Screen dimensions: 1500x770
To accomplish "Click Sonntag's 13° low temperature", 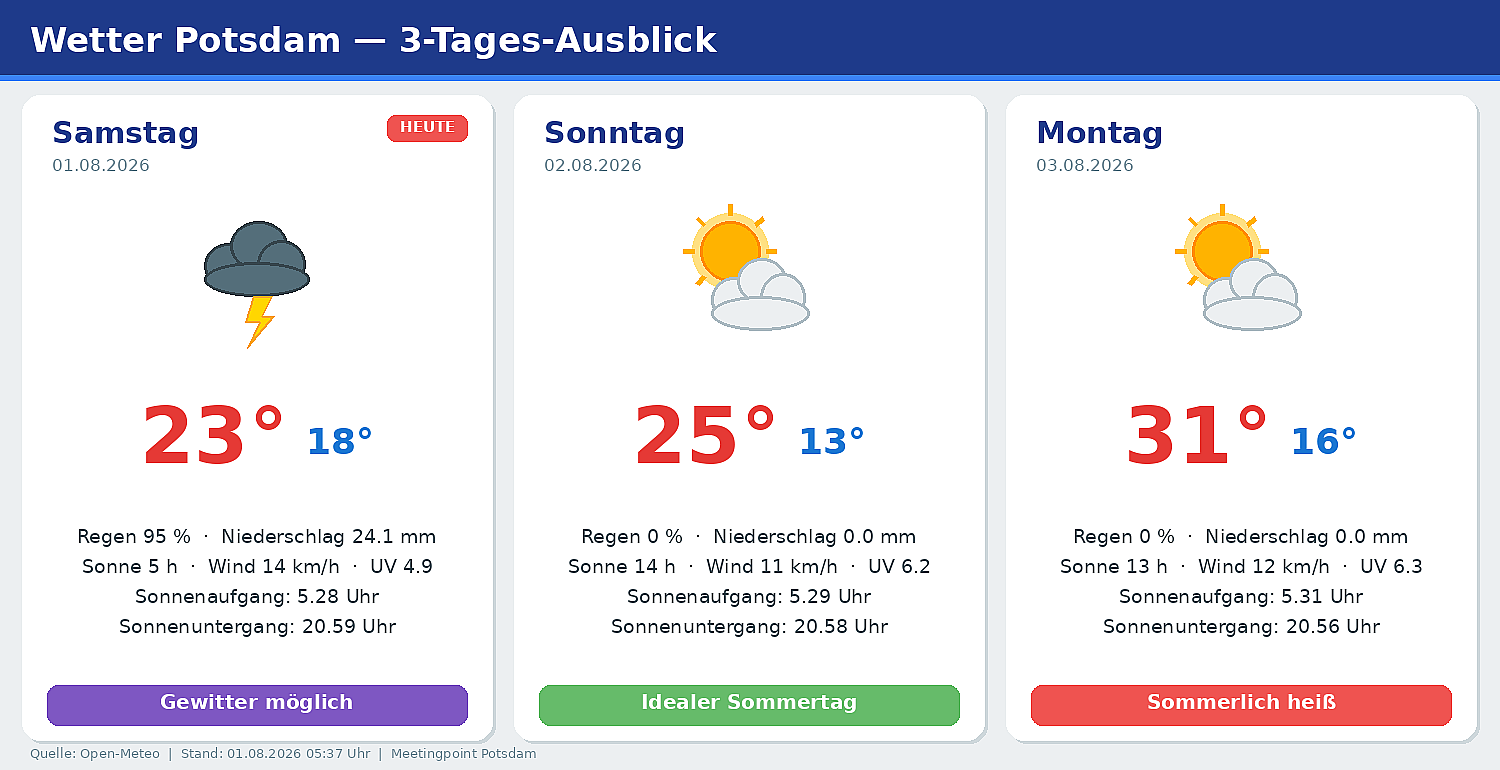I will [831, 441].
